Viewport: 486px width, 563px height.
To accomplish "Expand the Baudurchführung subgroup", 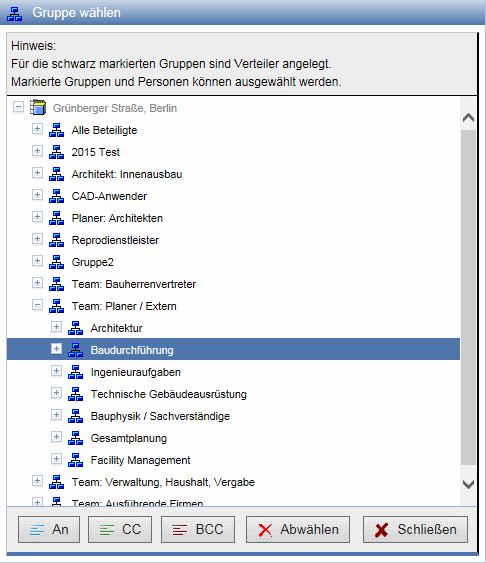I will point(56,349).
